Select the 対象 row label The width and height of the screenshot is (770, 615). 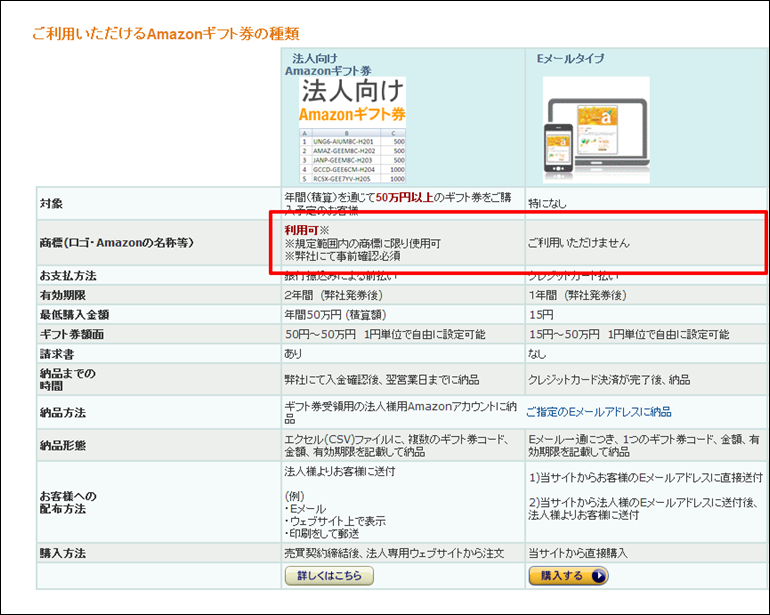click(51, 203)
